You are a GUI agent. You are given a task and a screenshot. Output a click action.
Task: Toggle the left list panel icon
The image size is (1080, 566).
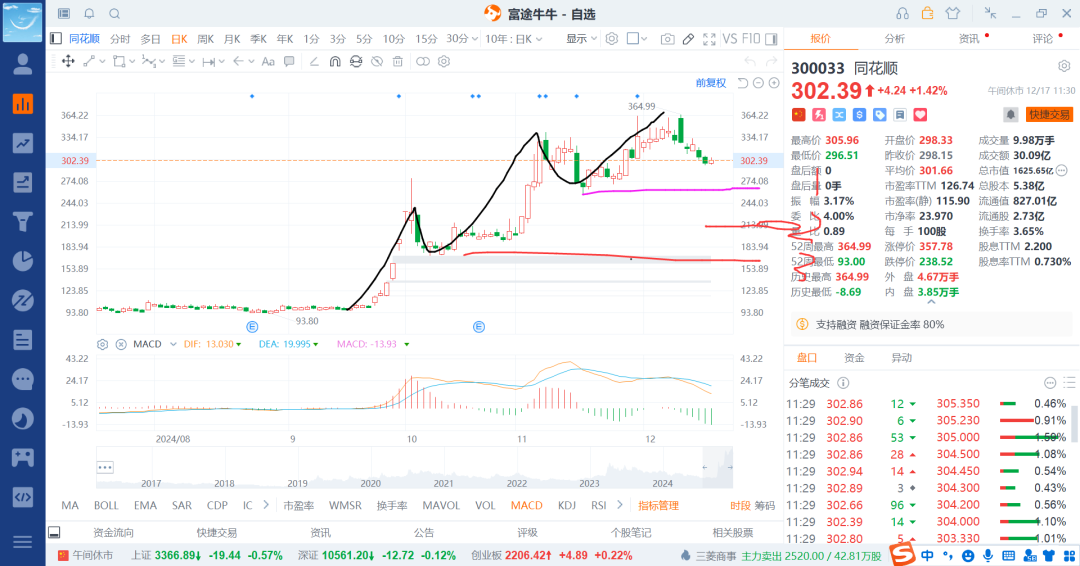[x=56, y=39]
